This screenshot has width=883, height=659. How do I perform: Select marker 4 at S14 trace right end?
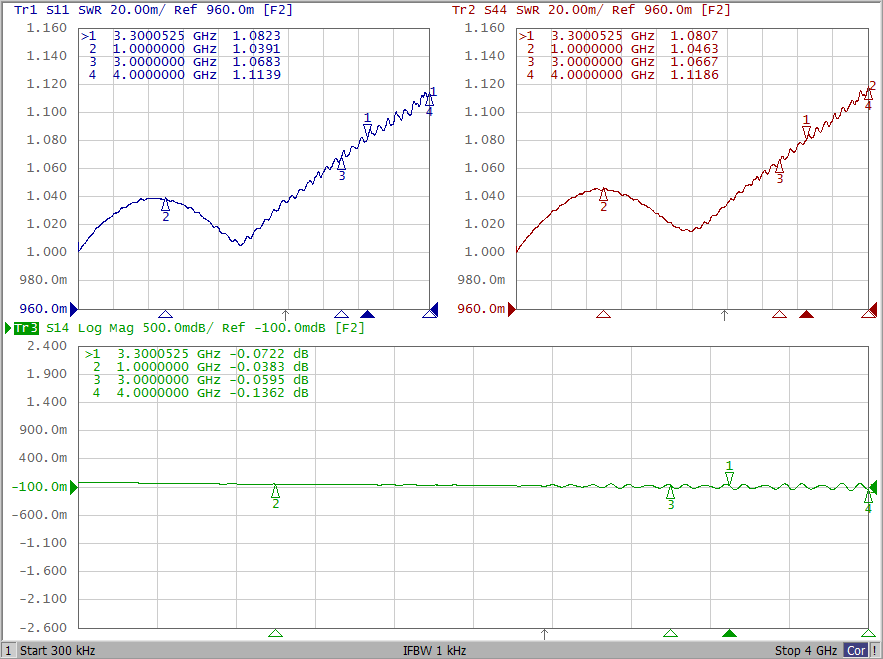(x=868, y=496)
